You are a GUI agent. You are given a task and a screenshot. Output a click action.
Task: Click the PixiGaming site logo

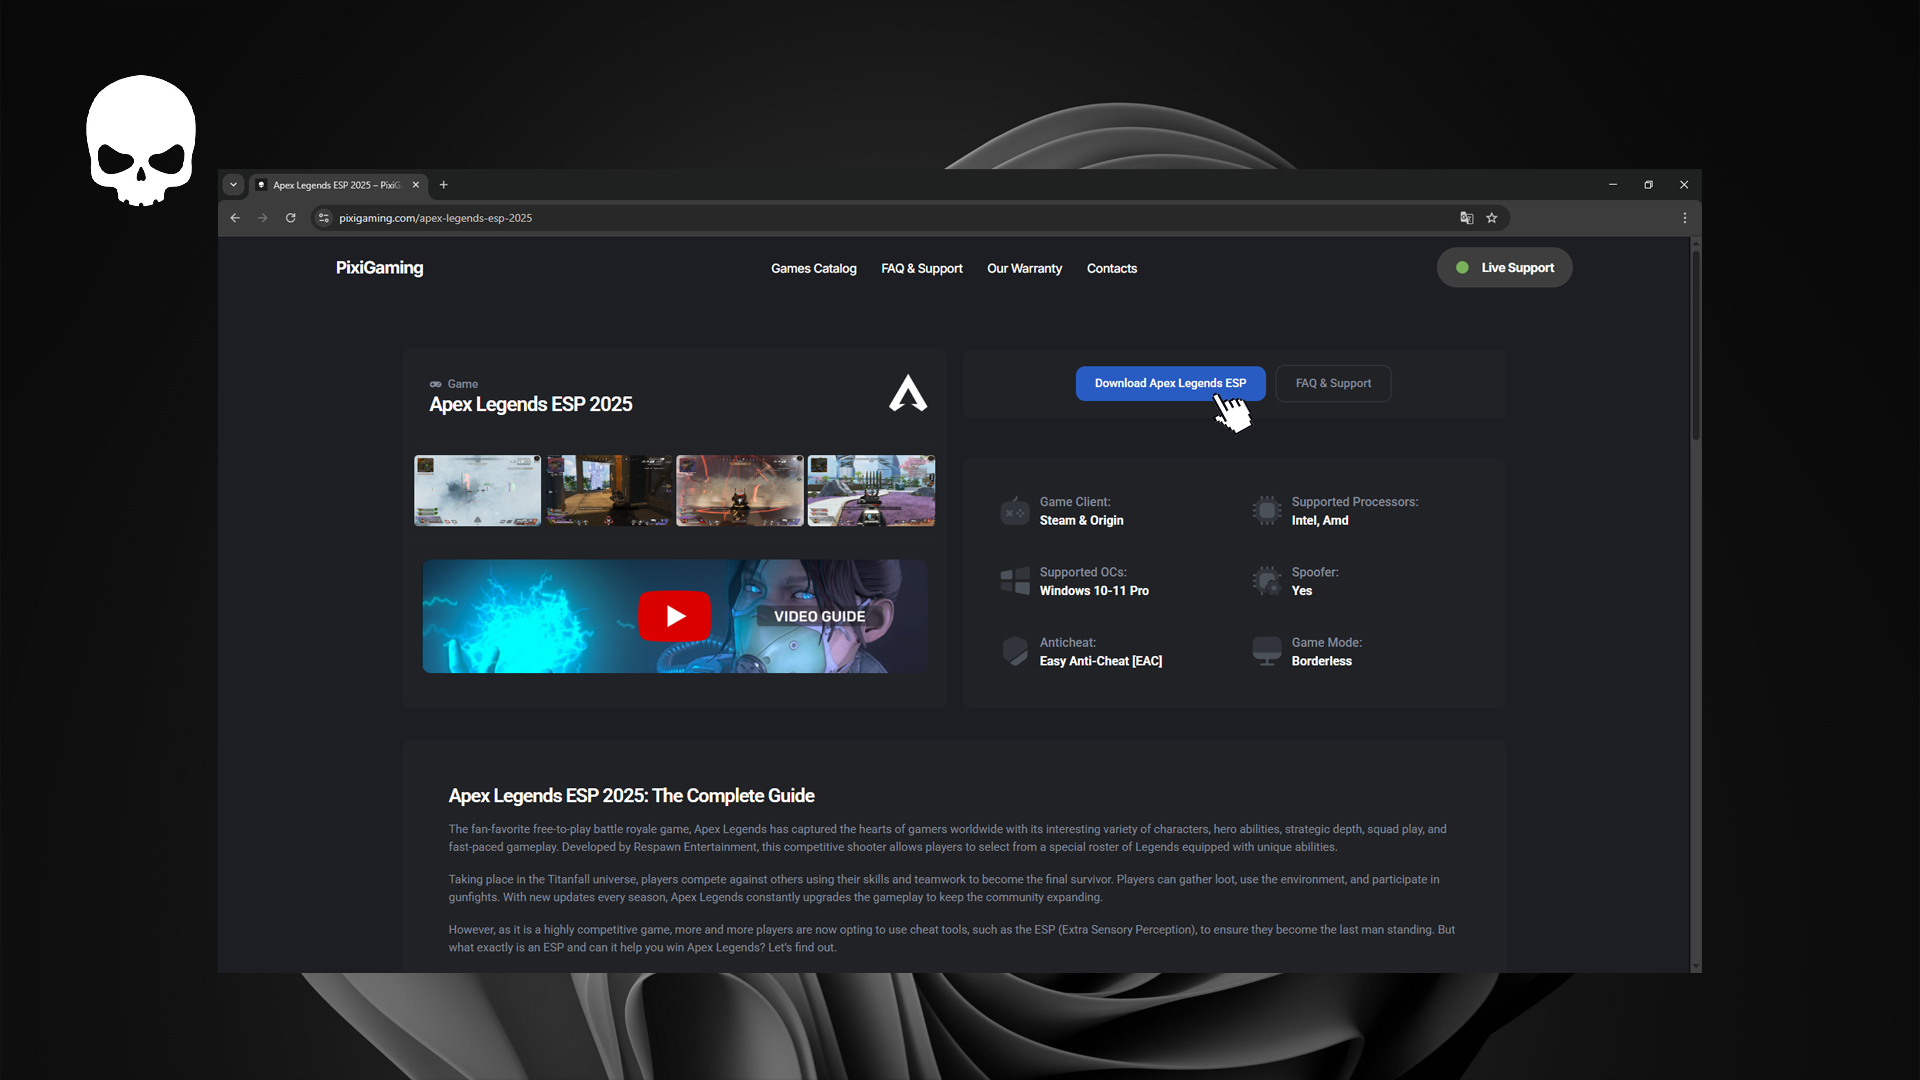tap(379, 268)
